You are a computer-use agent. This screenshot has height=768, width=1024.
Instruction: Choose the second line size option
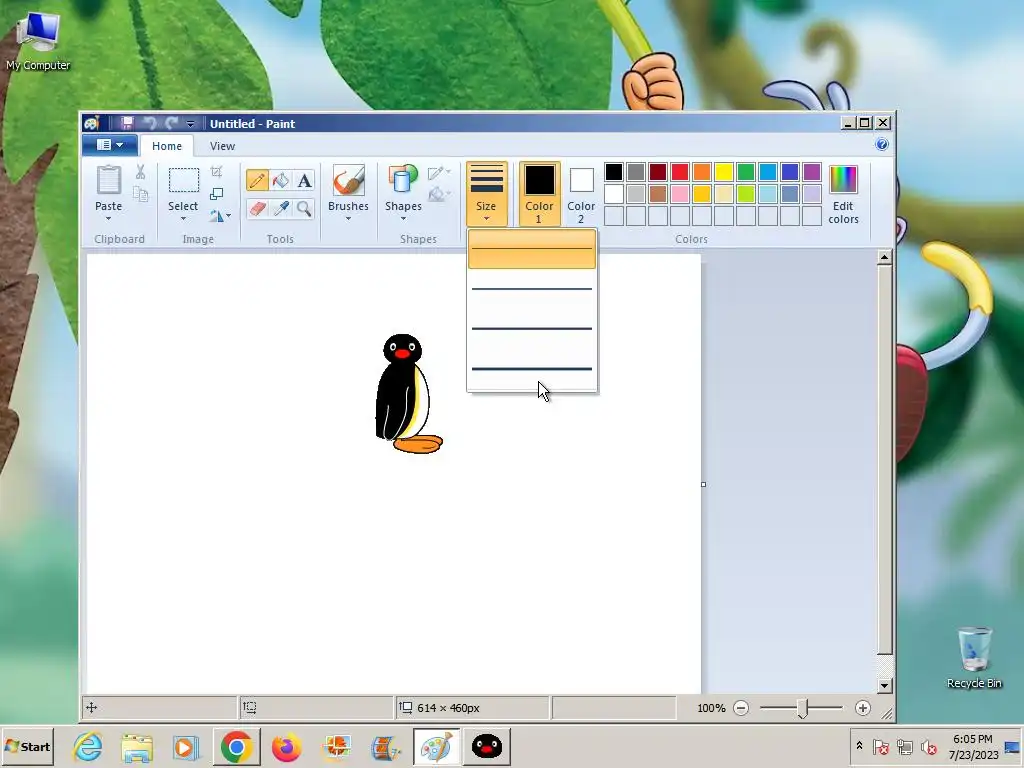pyautogui.click(x=532, y=289)
